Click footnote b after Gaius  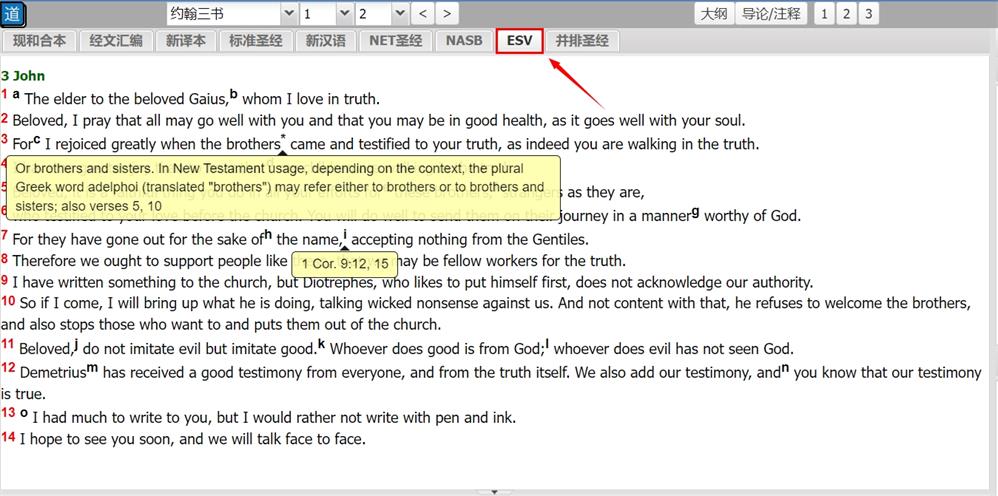[234, 95]
